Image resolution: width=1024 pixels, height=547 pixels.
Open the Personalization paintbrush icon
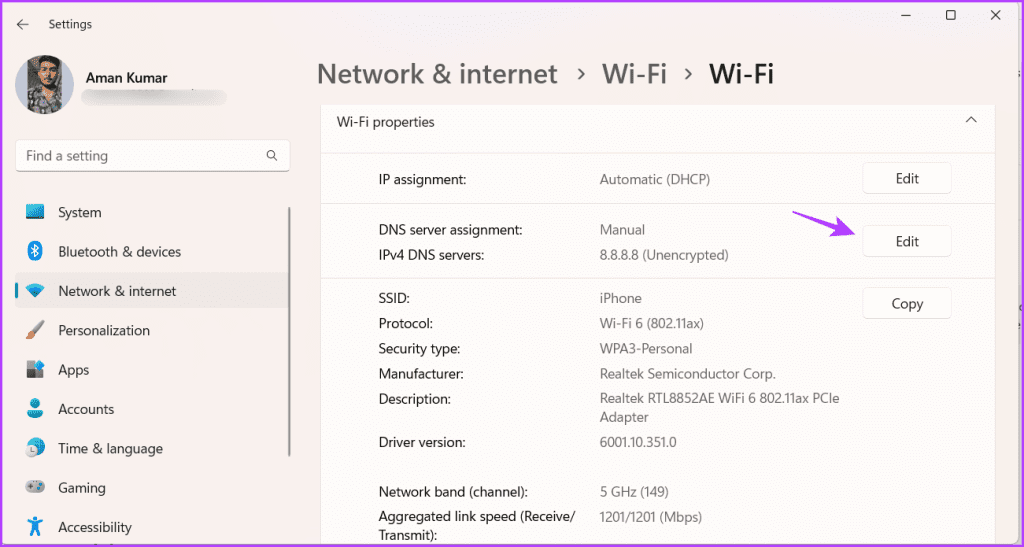35,330
